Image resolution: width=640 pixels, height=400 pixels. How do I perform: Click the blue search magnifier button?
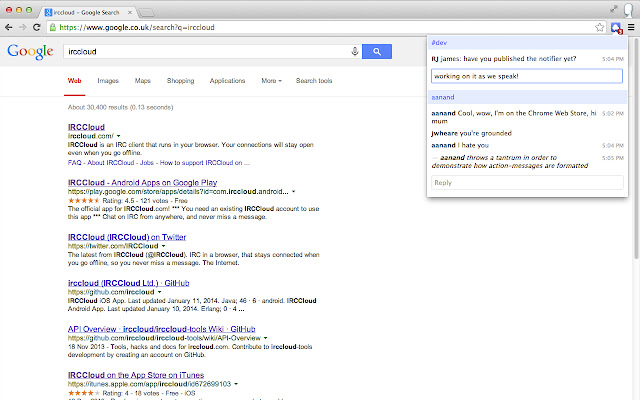point(377,51)
